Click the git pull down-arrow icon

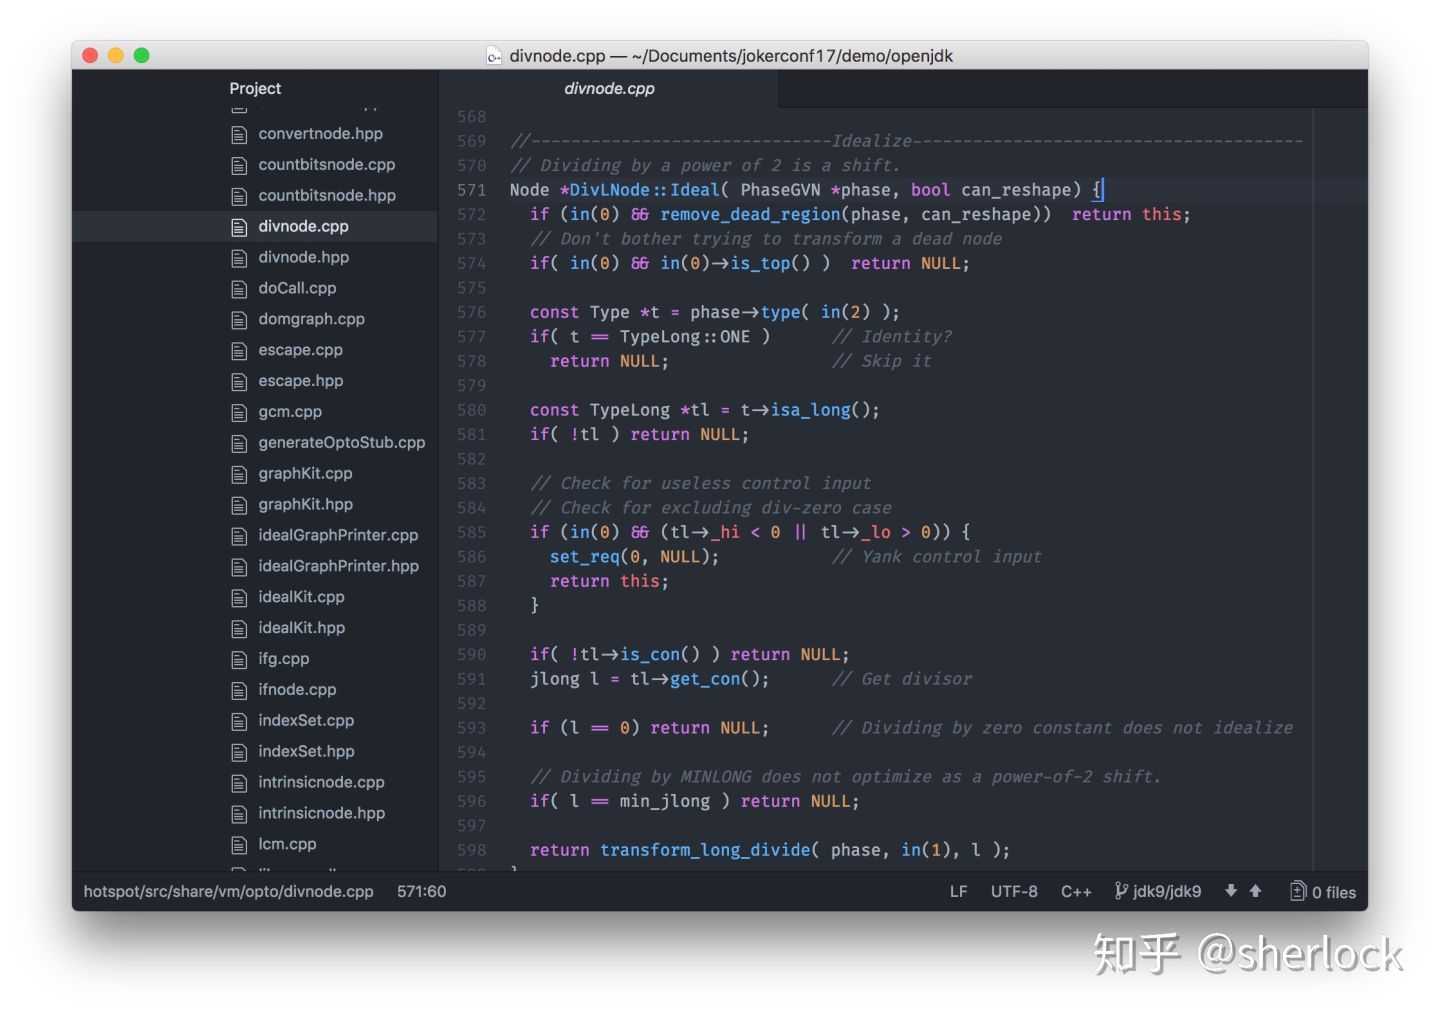point(1231,891)
